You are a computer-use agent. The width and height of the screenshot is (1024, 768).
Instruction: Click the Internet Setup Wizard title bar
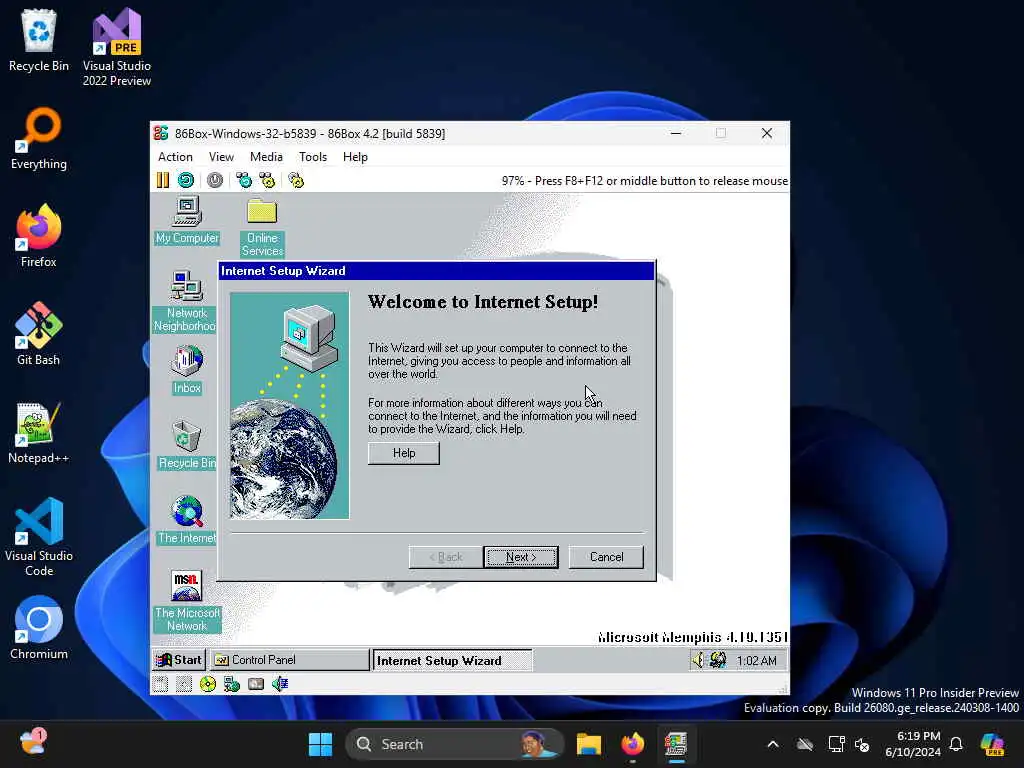[x=436, y=270]
